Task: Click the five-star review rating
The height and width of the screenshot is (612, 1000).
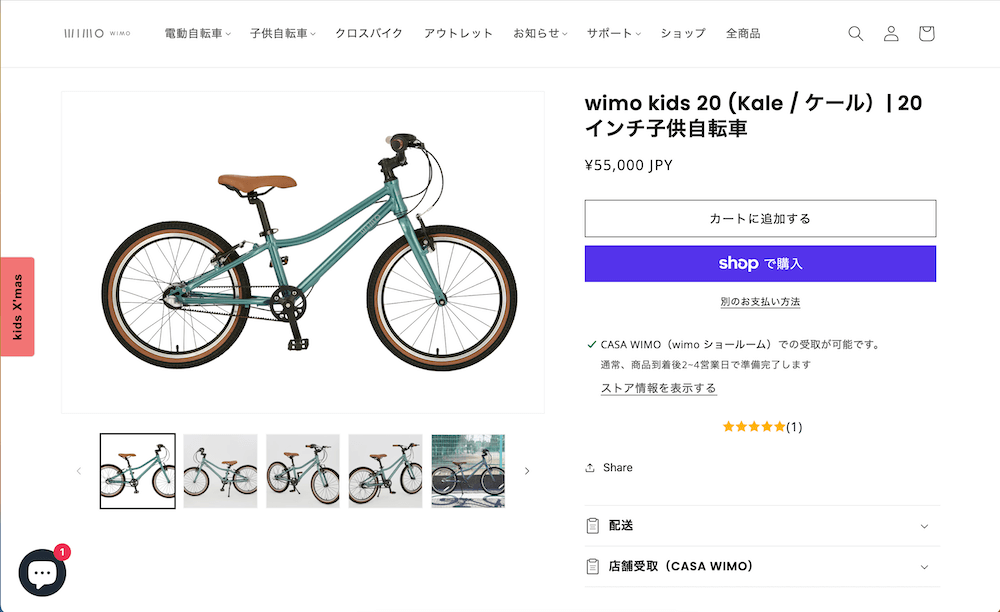Action: 754,427
